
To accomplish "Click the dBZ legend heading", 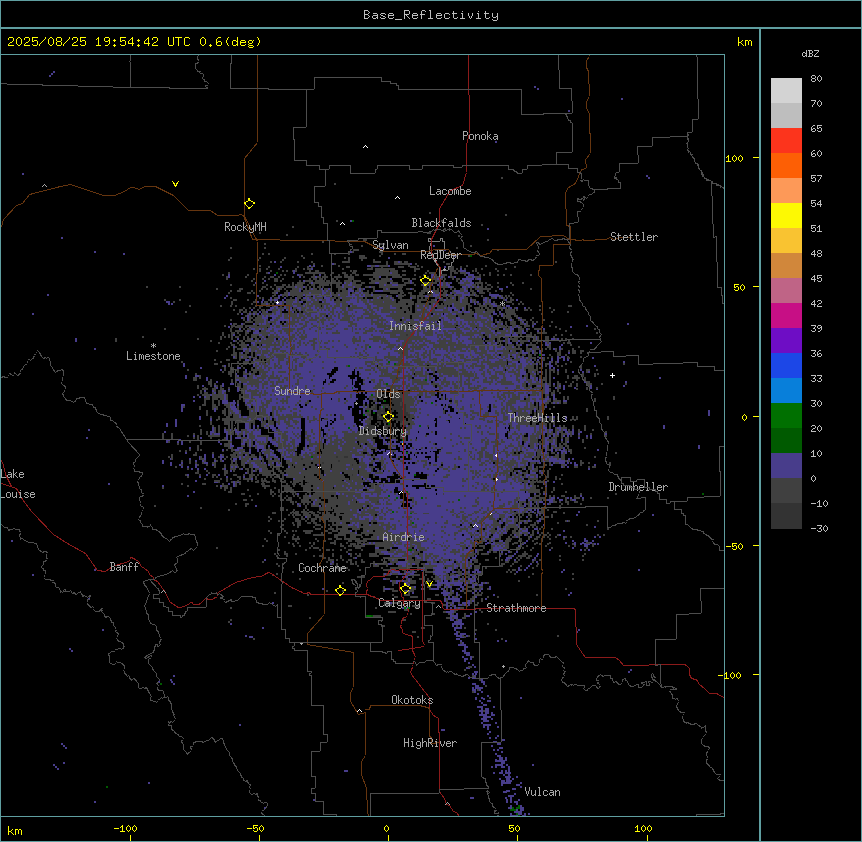I will [810, 53].
